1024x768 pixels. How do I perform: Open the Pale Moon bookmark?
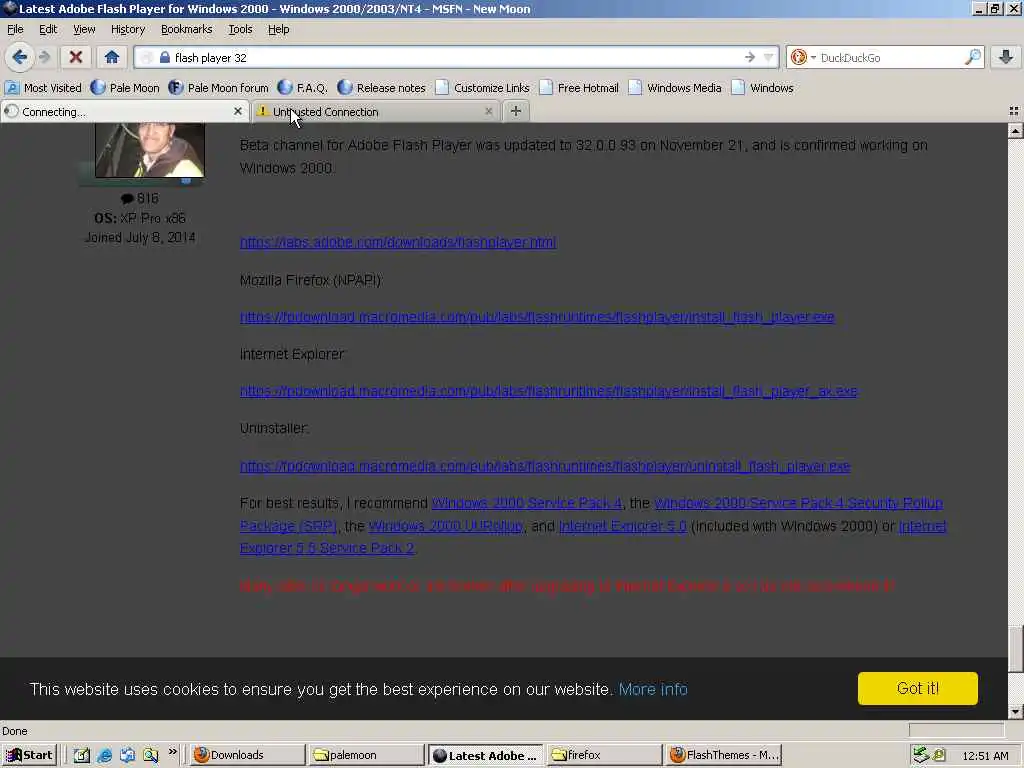coord(125,88)
